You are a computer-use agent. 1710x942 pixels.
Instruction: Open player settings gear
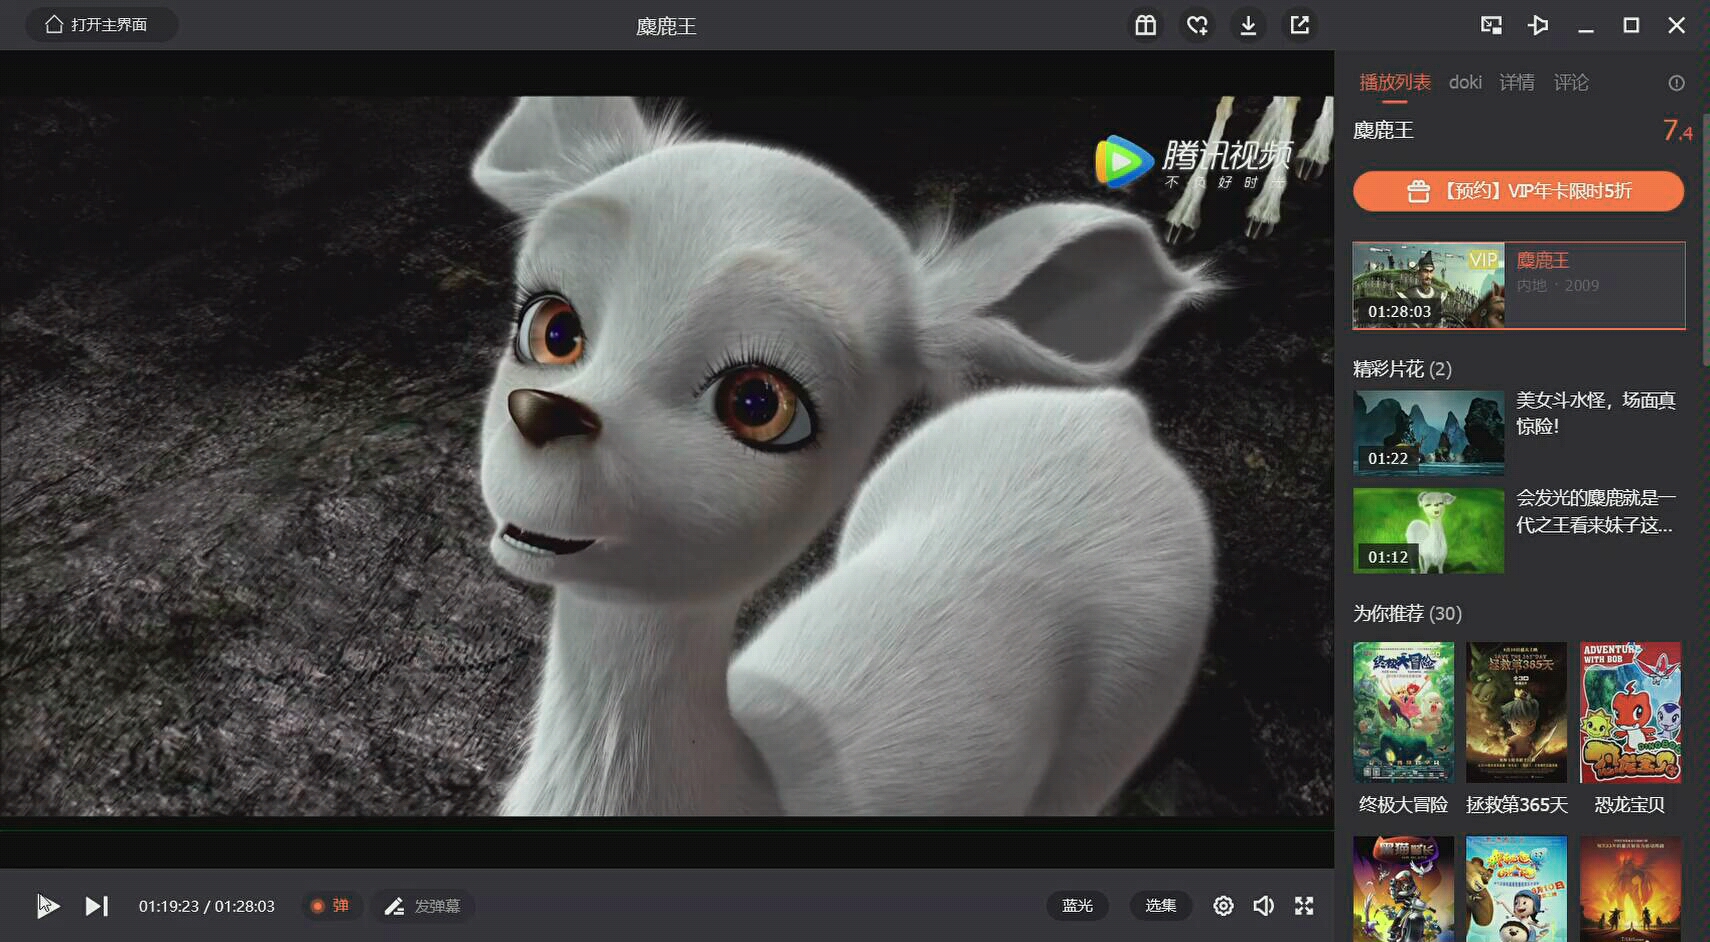pyautogui.click(x=1223, y=906)
